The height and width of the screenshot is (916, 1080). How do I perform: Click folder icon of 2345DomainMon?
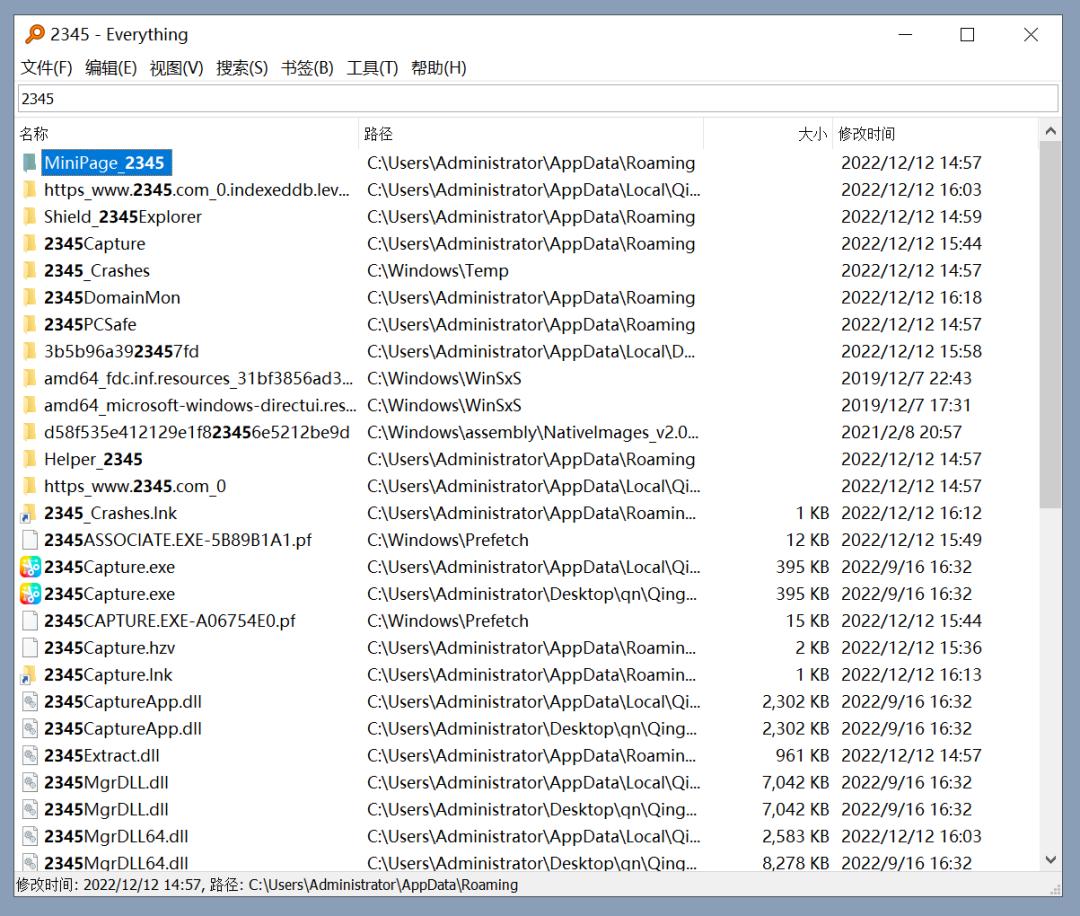click(30, 298)
